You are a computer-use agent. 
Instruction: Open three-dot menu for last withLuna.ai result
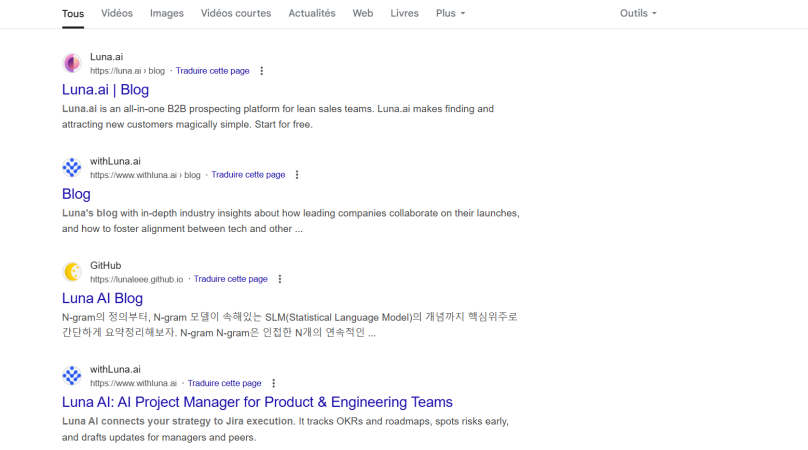pos(274,384)
